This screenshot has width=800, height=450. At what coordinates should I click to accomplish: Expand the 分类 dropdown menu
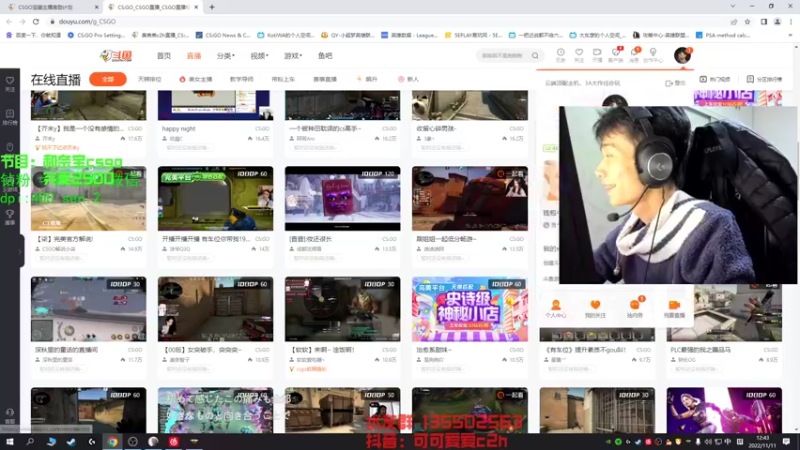(226, 56)
